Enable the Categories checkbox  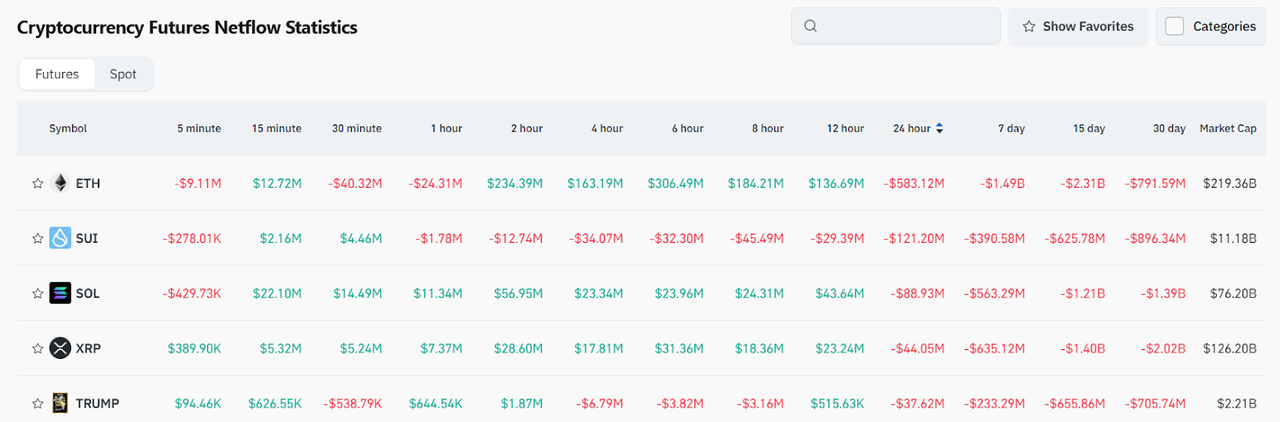[x=1175, y=27]
